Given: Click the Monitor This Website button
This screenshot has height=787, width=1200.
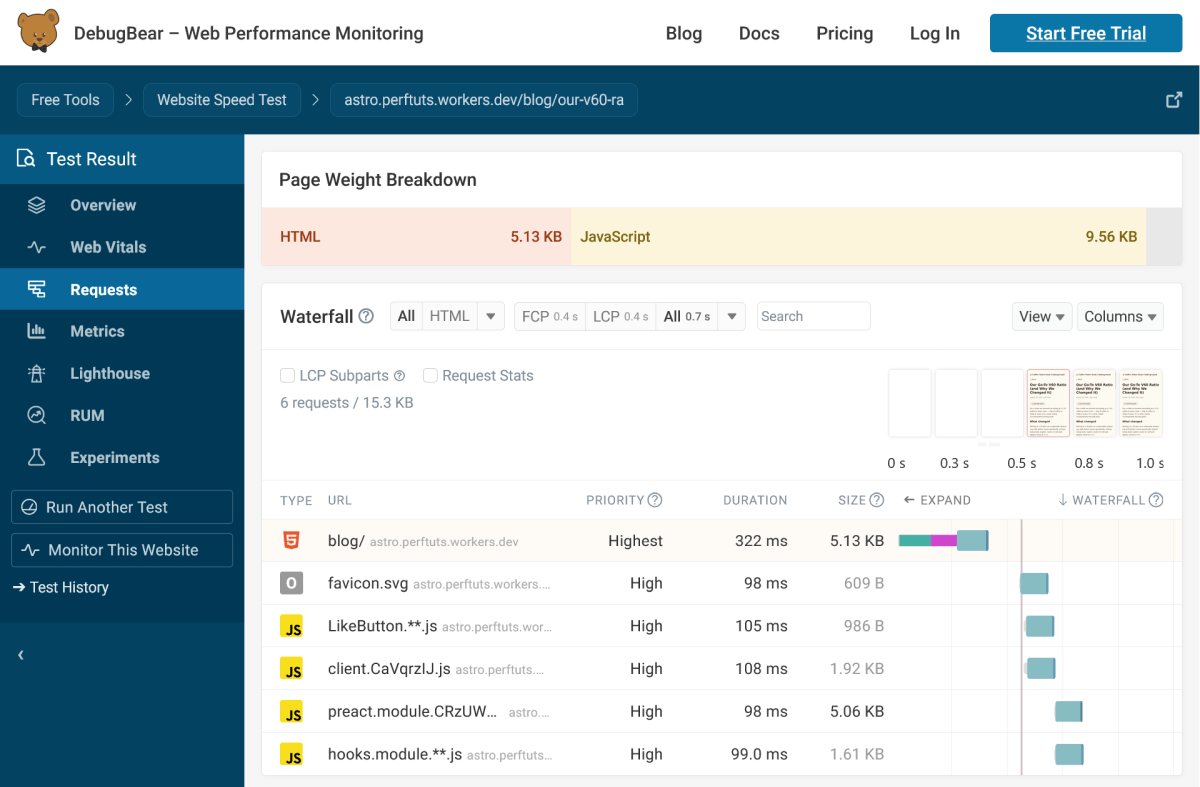Looking at the screenshot, I should click(x=122, y=550).
